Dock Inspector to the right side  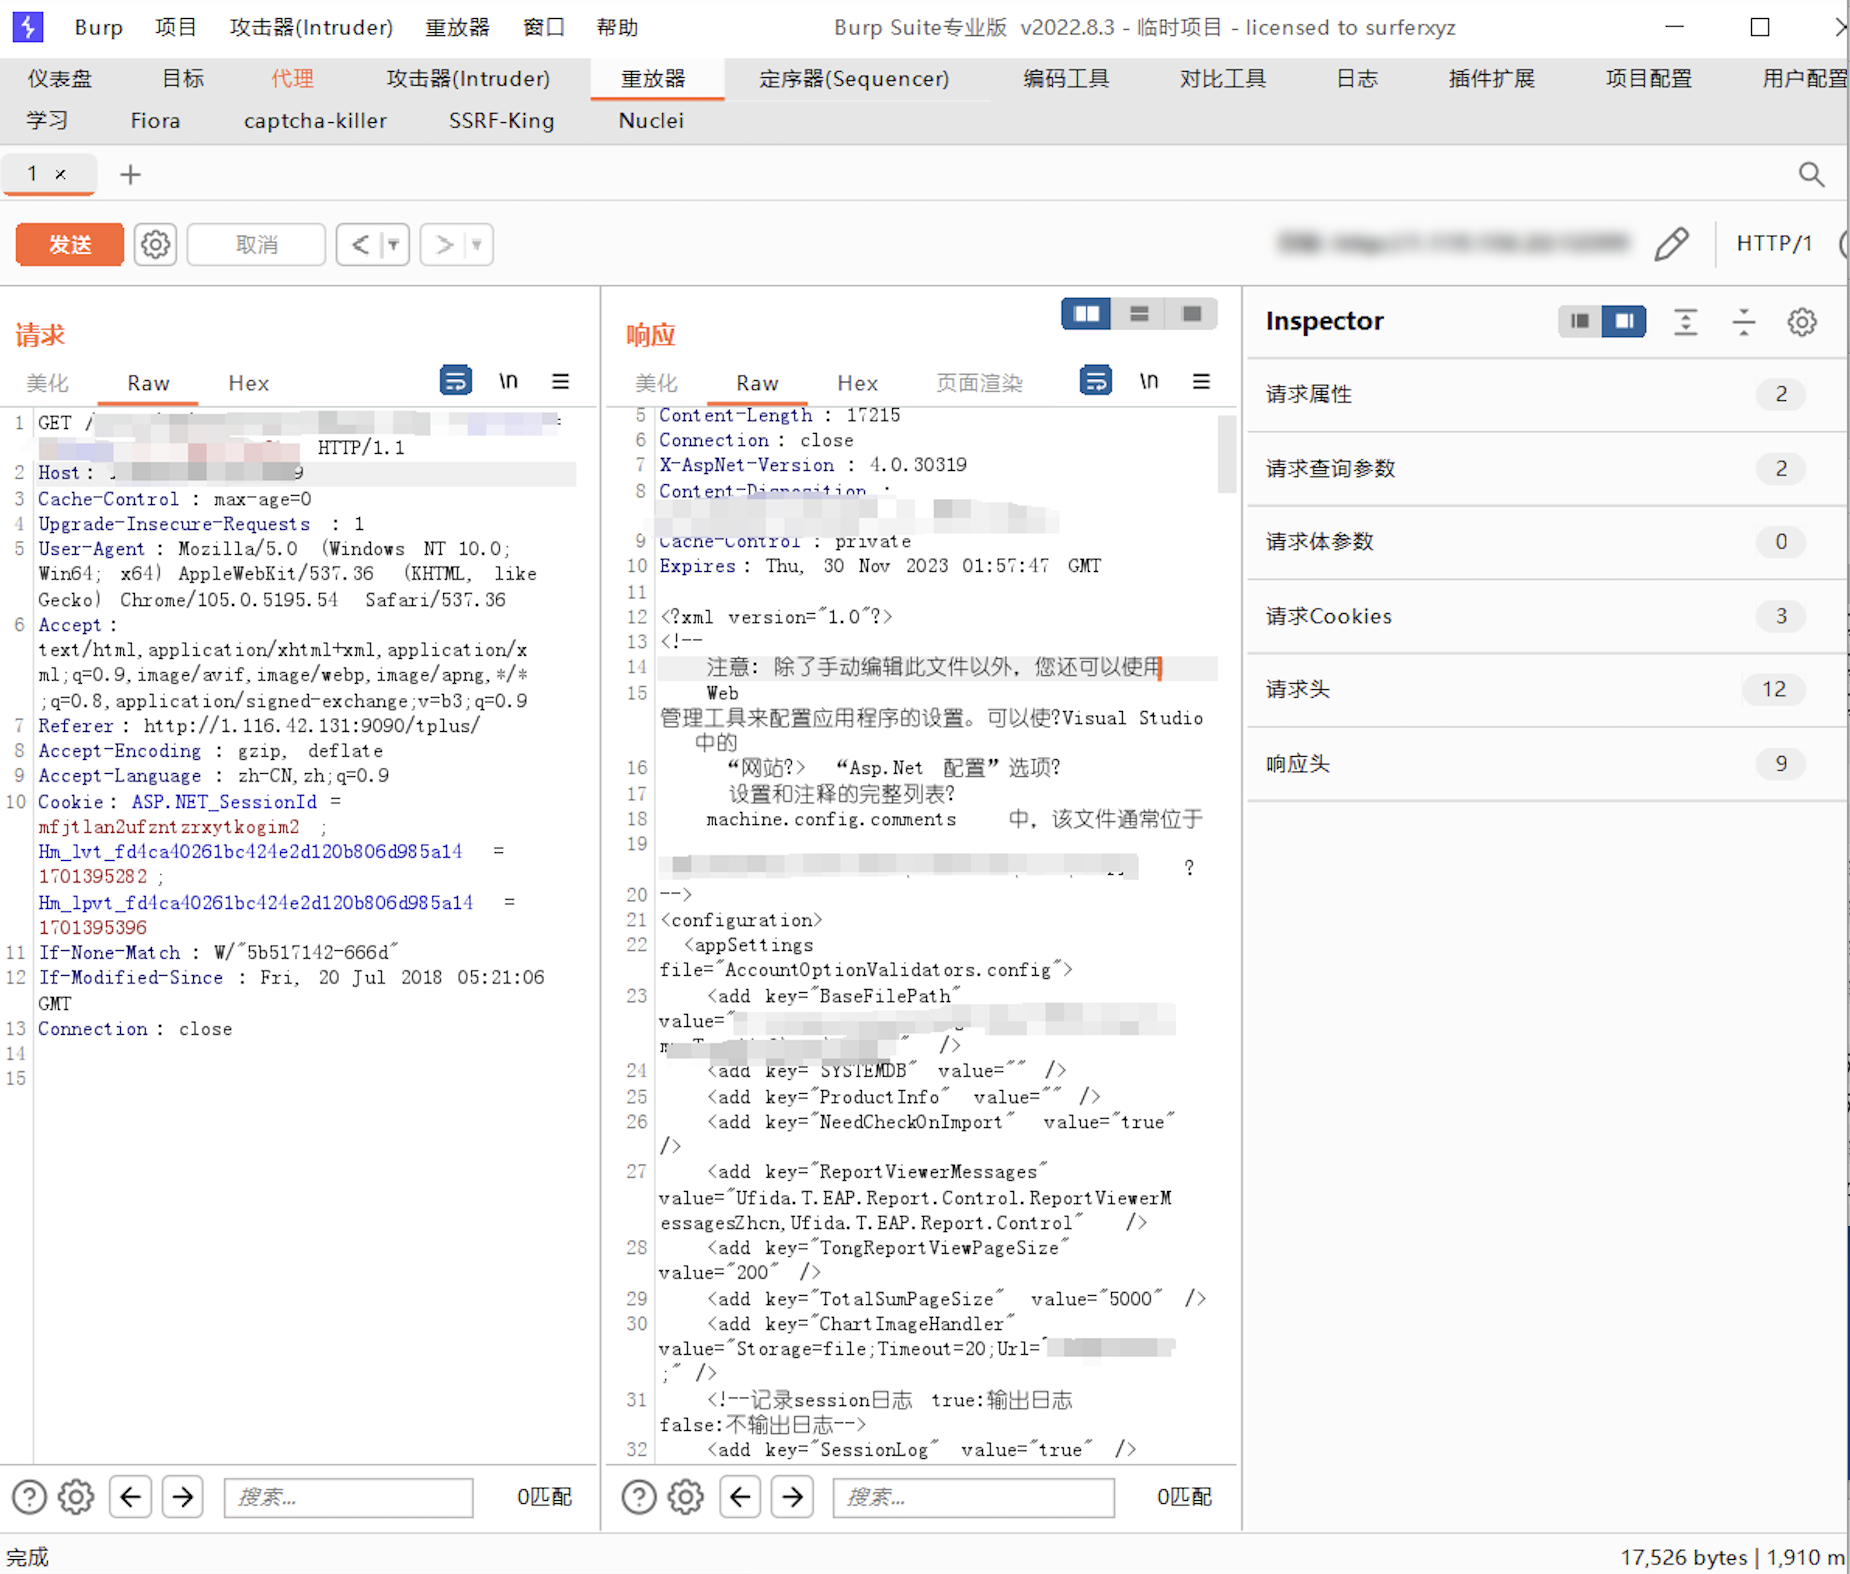pos(1624,321)
